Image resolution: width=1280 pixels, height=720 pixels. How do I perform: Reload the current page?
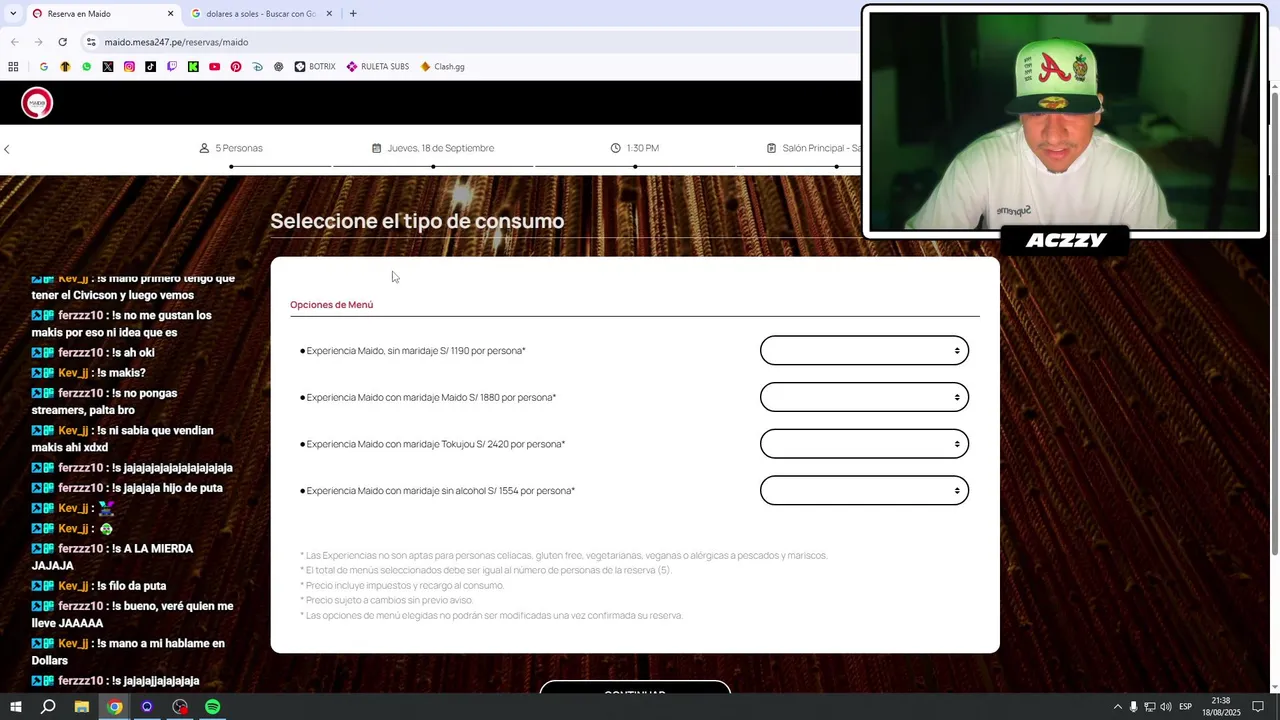(62, 42)
